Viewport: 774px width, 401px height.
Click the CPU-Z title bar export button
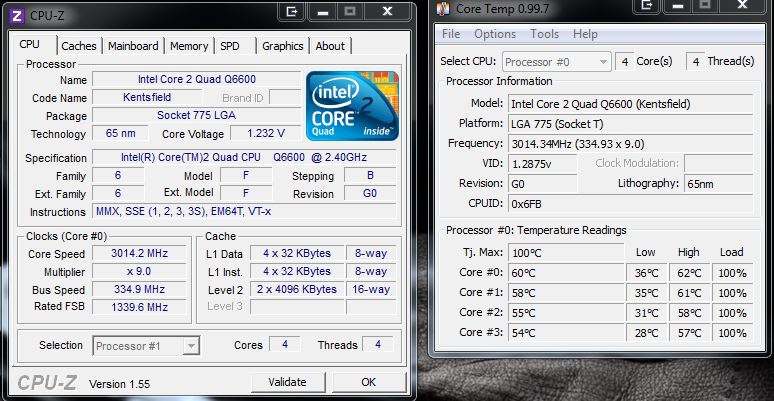291,11
